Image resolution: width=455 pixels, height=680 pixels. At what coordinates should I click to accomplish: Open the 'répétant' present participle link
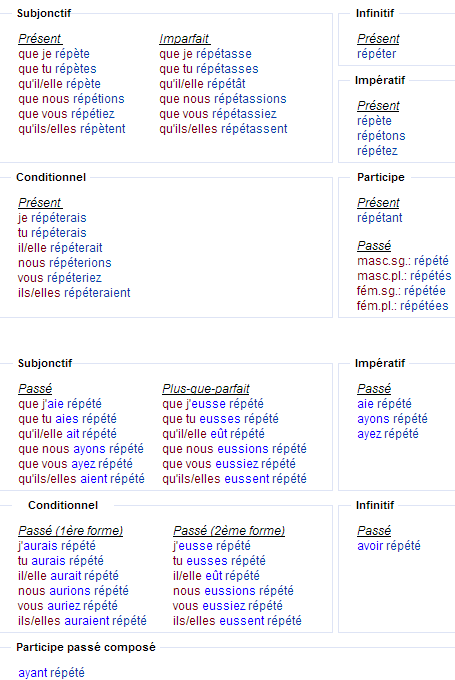pyautogui.click(x=380, y=218)
